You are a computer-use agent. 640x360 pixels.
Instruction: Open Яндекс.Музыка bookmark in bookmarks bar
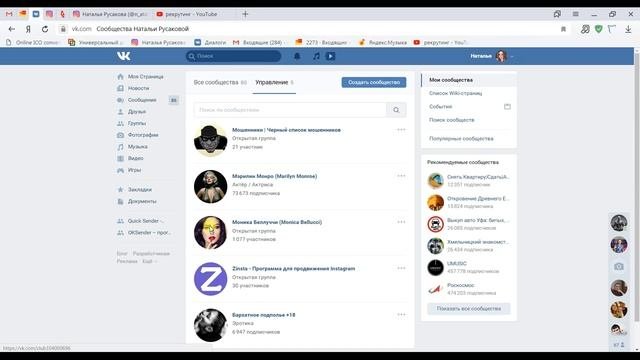[x=383, y=42]
